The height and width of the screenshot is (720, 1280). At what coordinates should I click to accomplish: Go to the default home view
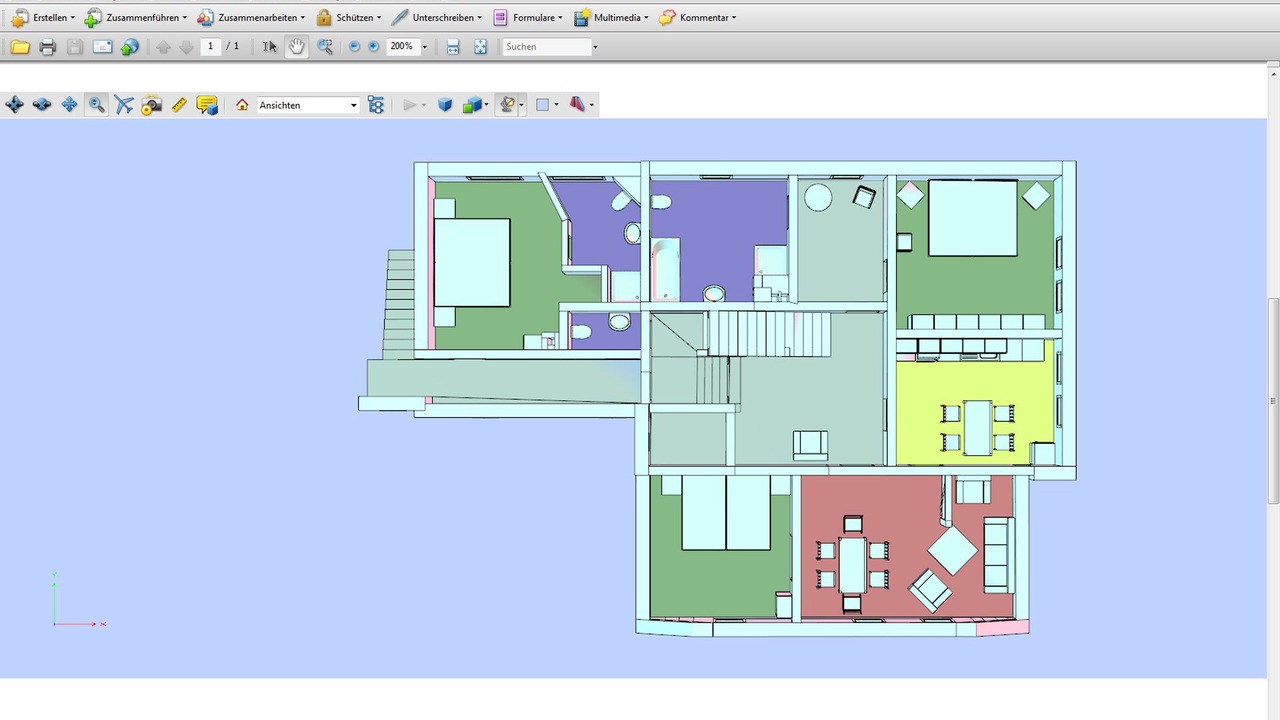[x=242, y=105]
